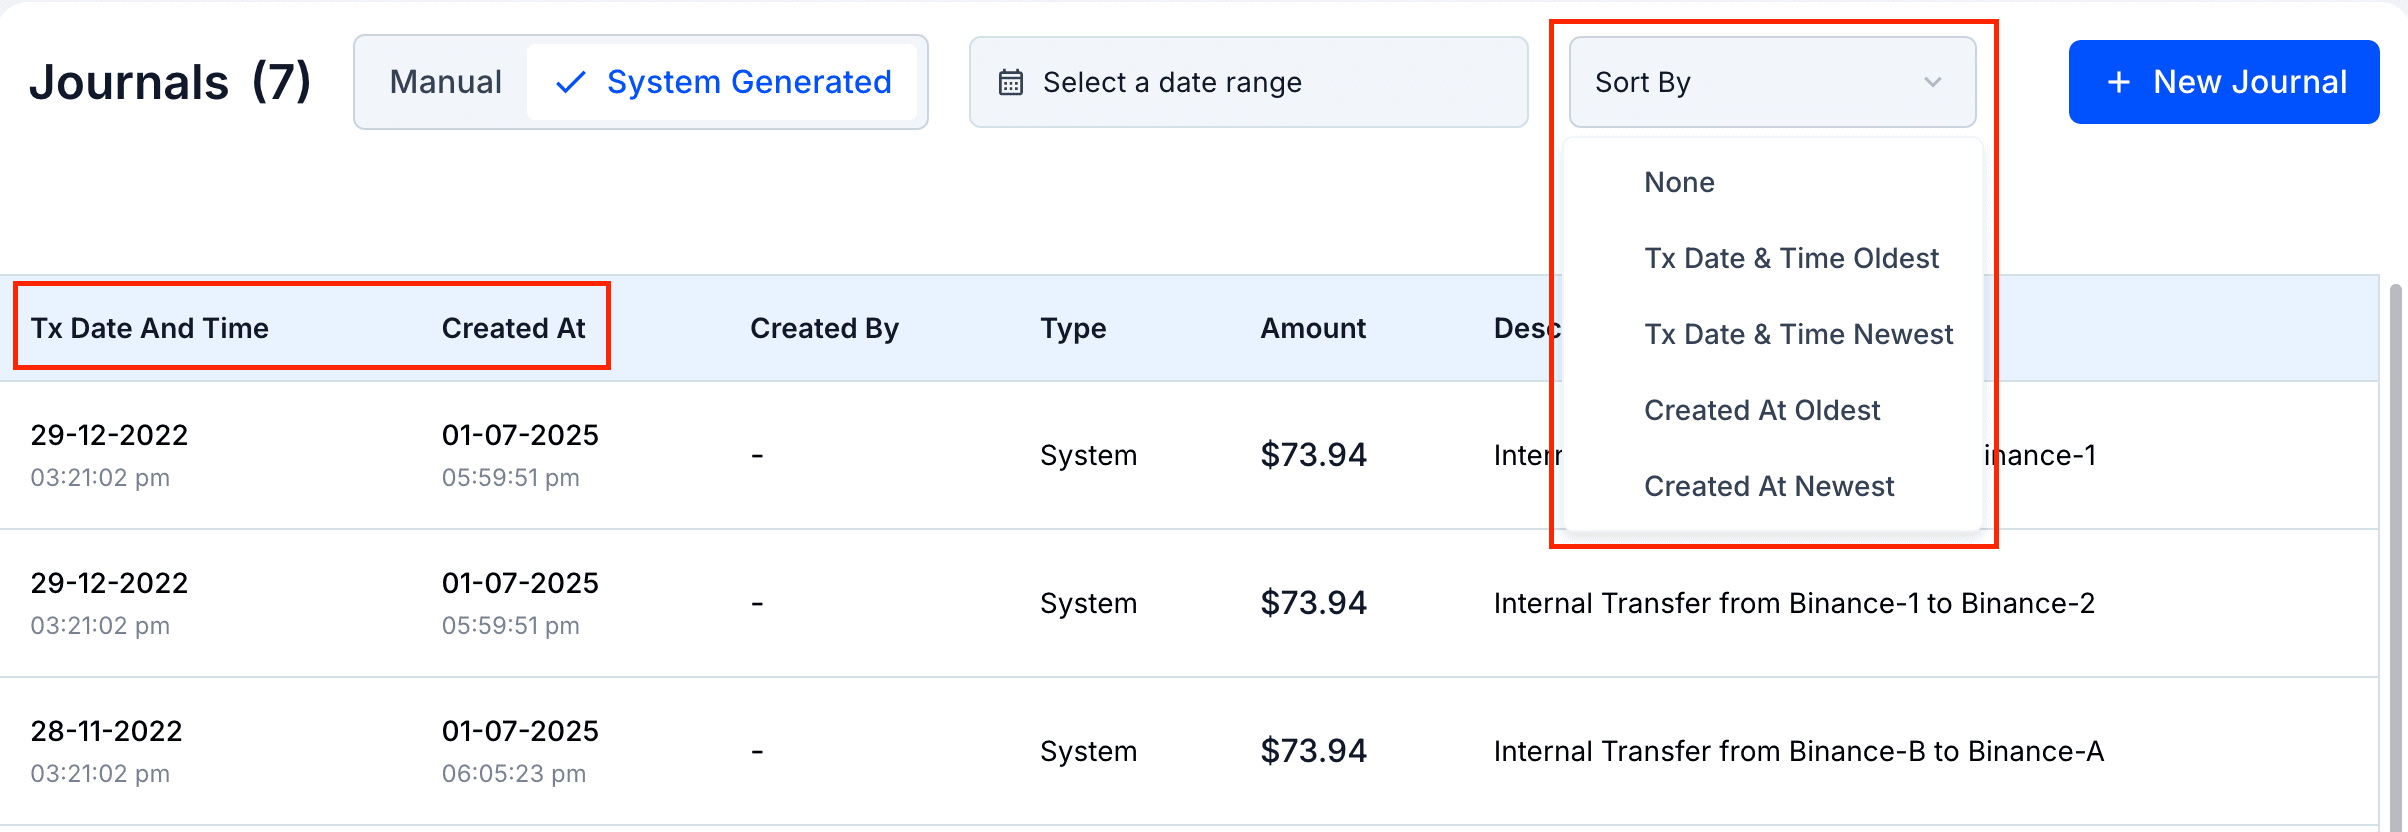The width and height of the screenshot is (2408, 832).
Task: Sort by Tx Date & Time Newest
Action: [1798, 334]
